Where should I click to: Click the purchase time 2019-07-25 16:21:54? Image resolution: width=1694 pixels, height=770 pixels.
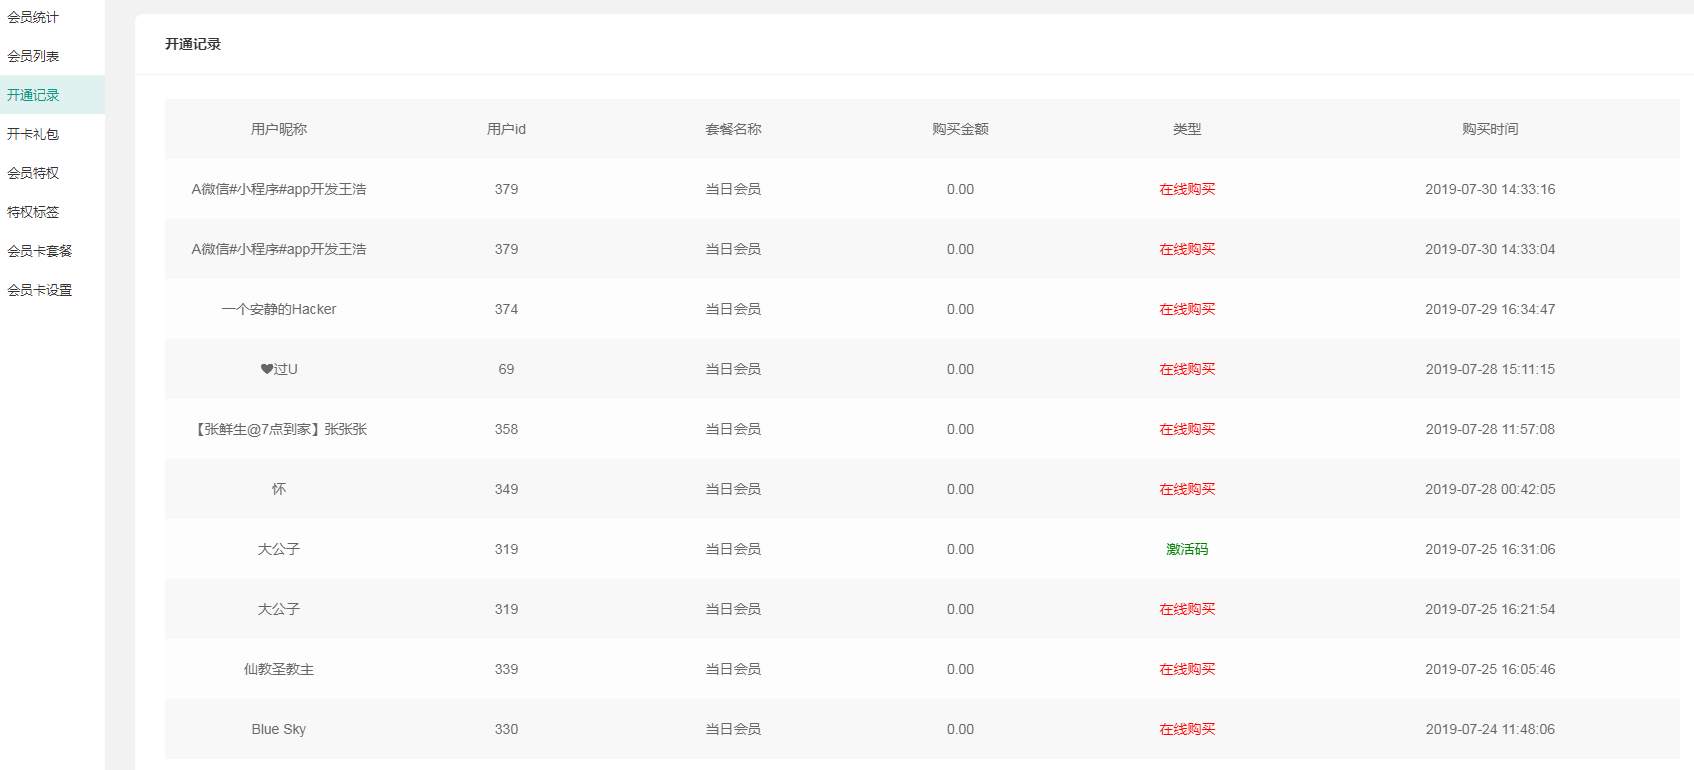click(1490, 609)
